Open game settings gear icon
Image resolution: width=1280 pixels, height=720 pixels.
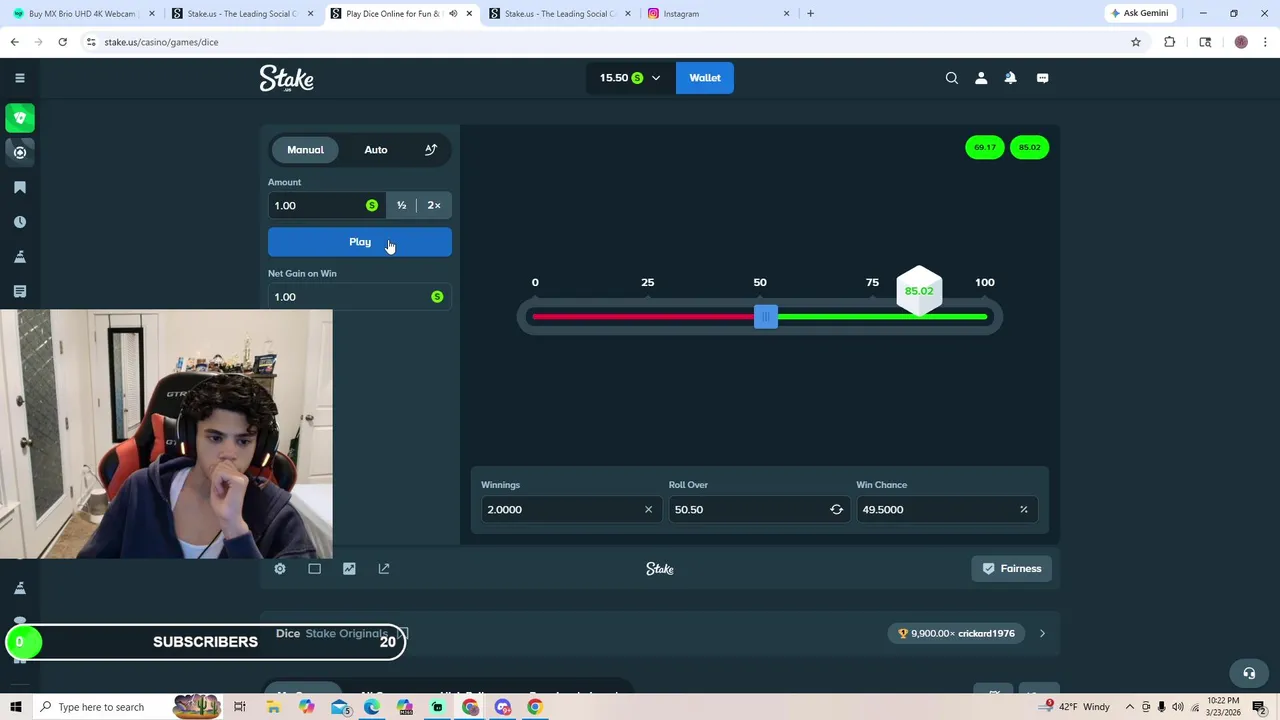point(280,569)
